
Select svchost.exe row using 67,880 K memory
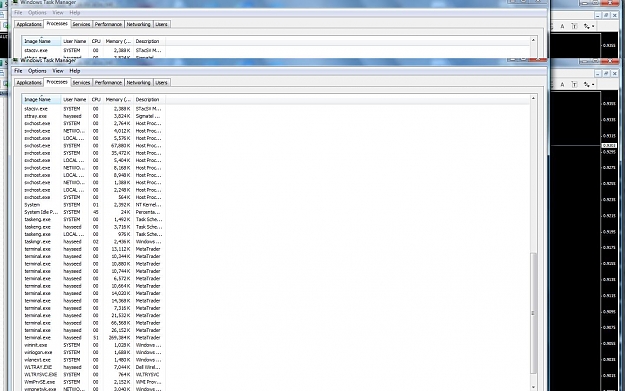(94, 145)
